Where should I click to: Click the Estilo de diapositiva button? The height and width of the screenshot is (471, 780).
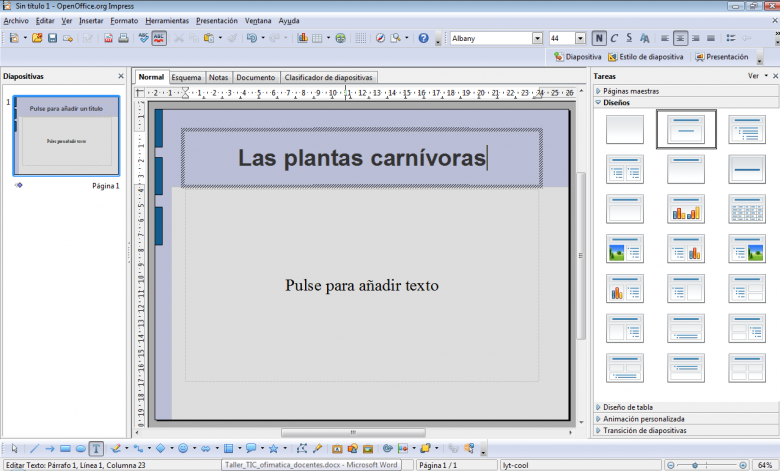[648, 57]
